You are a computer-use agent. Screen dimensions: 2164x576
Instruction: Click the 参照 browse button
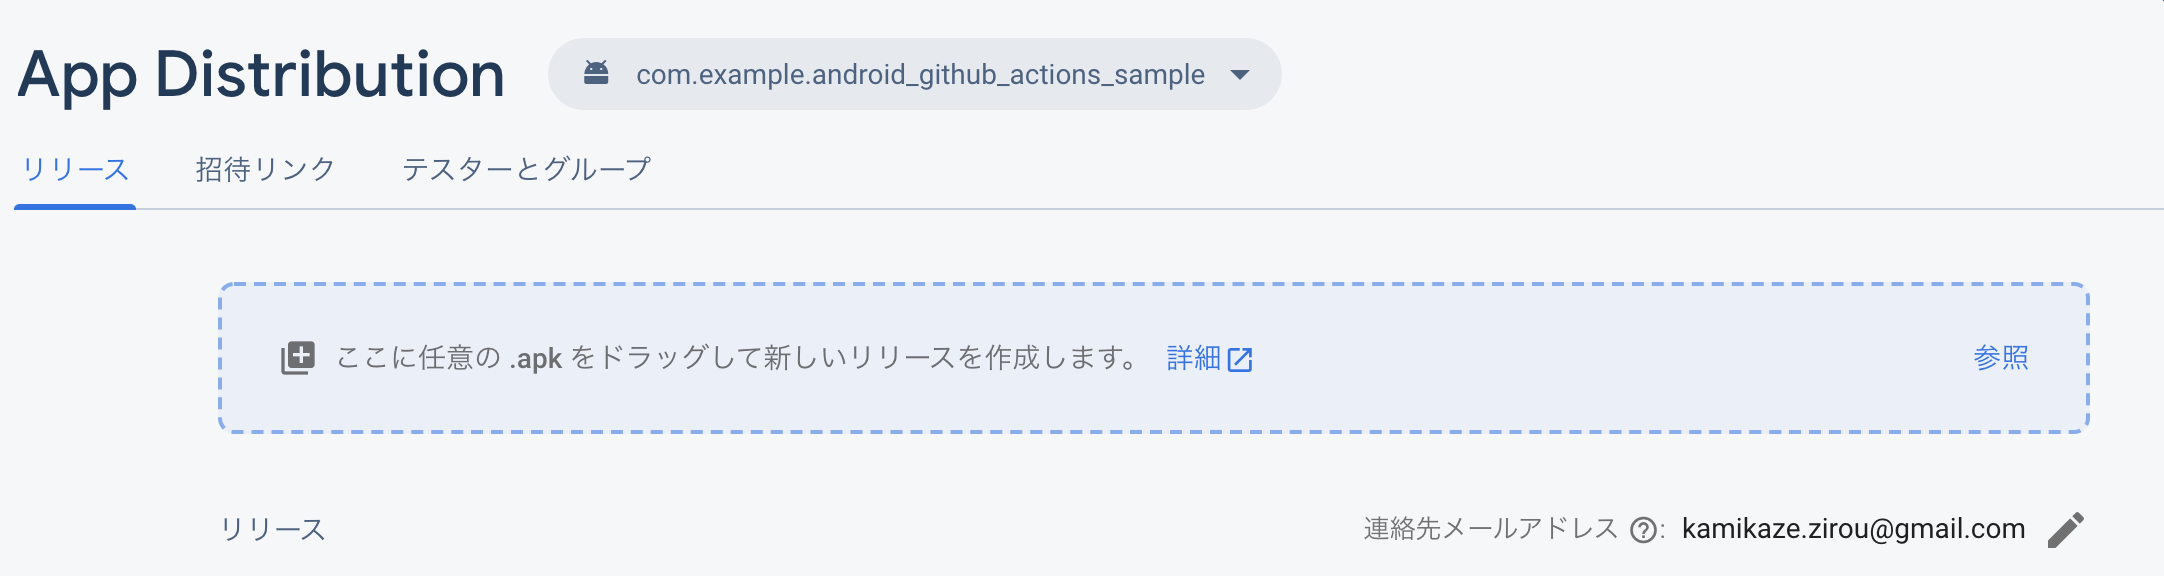[2001, 358]
